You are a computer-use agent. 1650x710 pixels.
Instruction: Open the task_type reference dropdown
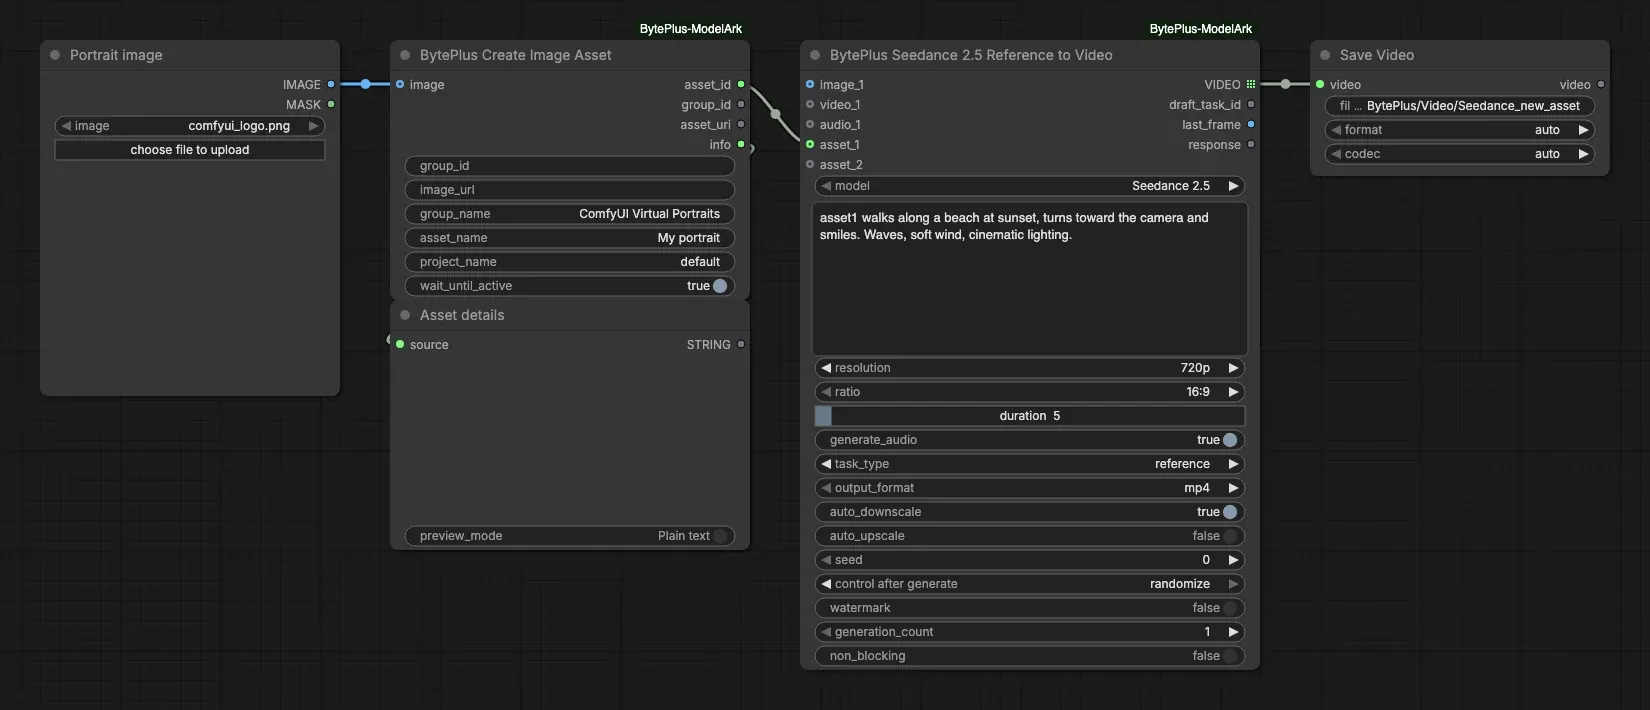coord(1030,464)
